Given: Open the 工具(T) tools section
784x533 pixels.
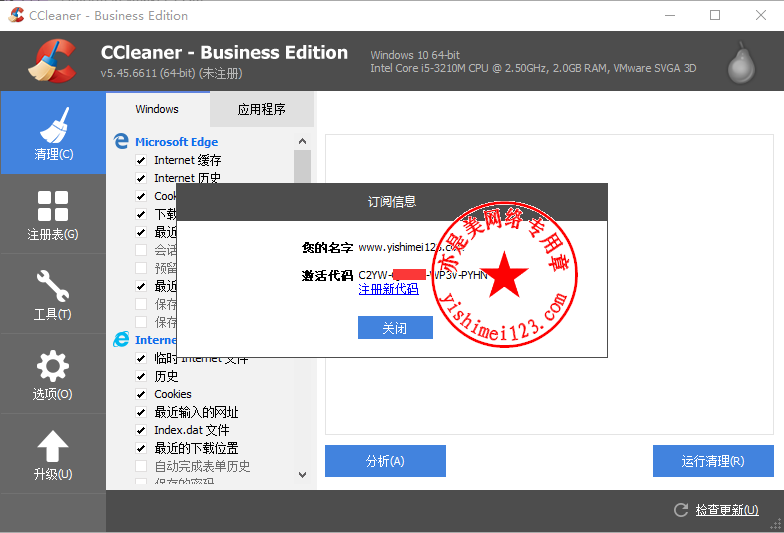Looking at the screenshot, I should pos(53,294).
